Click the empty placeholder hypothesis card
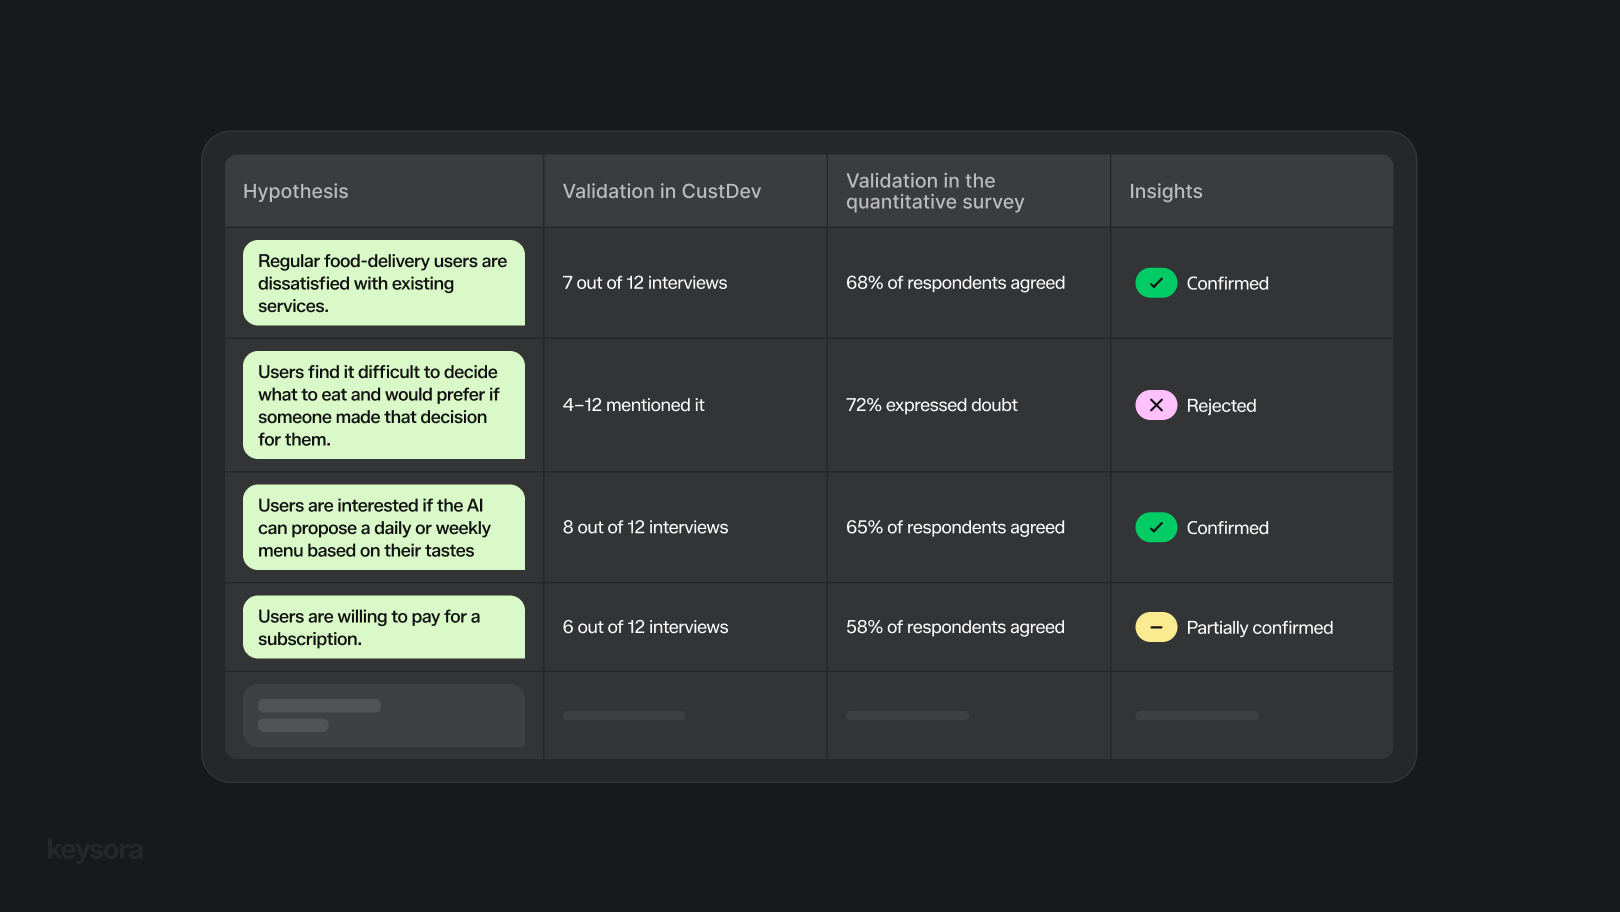 click(383, 715)
